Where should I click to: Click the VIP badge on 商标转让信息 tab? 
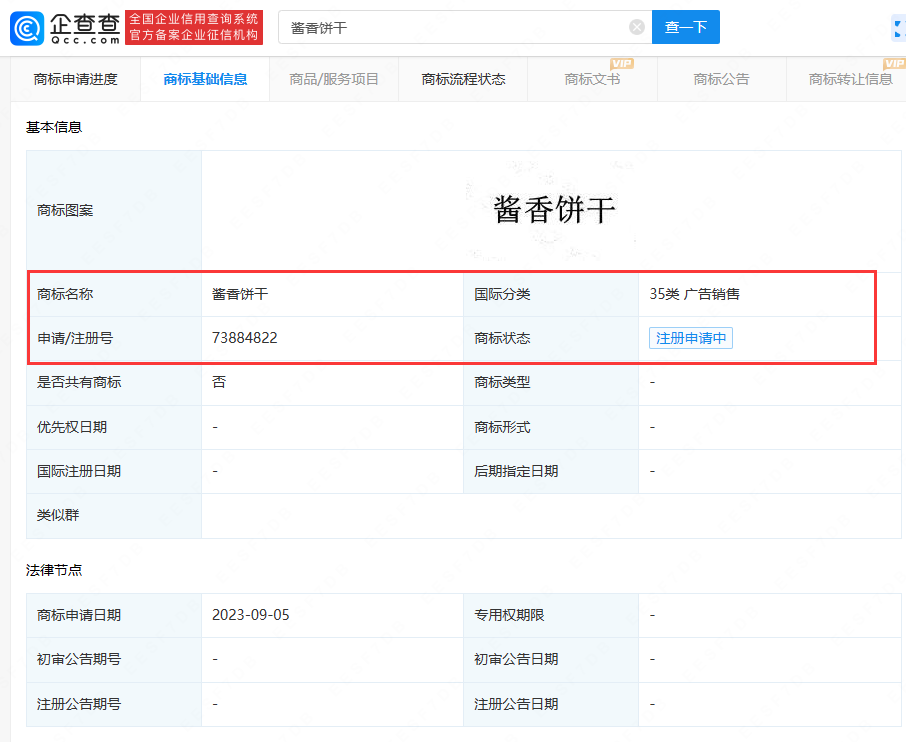pos(894,64)
